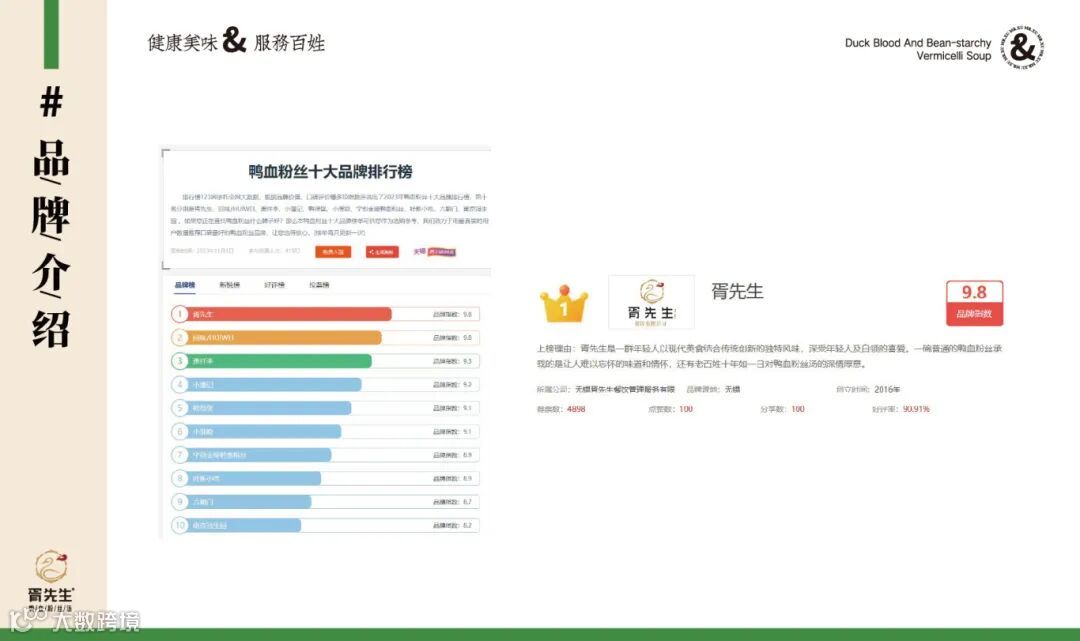Click the 2016年 founding year value

click(x=887, y=390)
